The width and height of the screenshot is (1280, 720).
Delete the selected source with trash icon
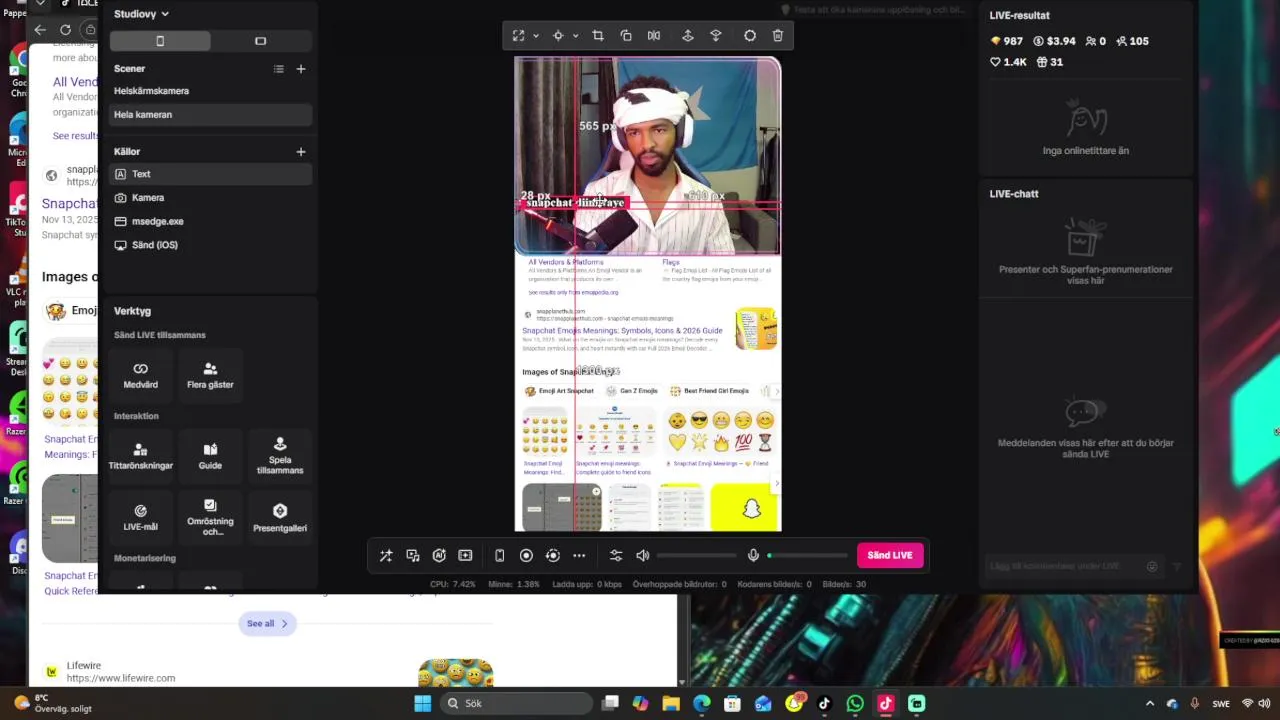778,36
